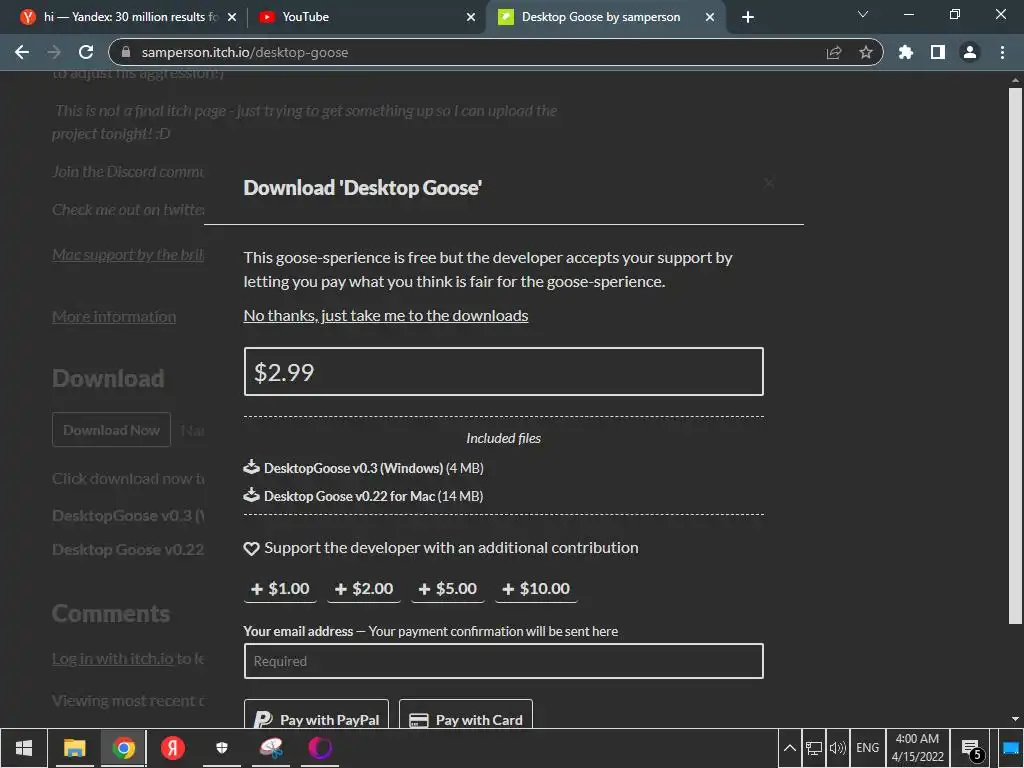Toggle the browser side panel icon

(938, 52)
